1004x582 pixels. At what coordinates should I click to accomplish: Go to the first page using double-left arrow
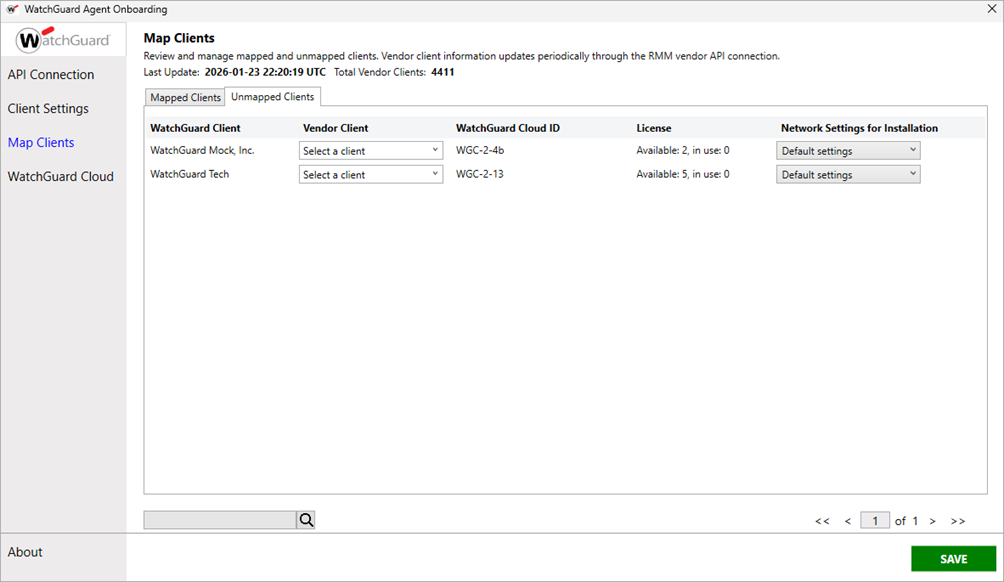(822, 520)
